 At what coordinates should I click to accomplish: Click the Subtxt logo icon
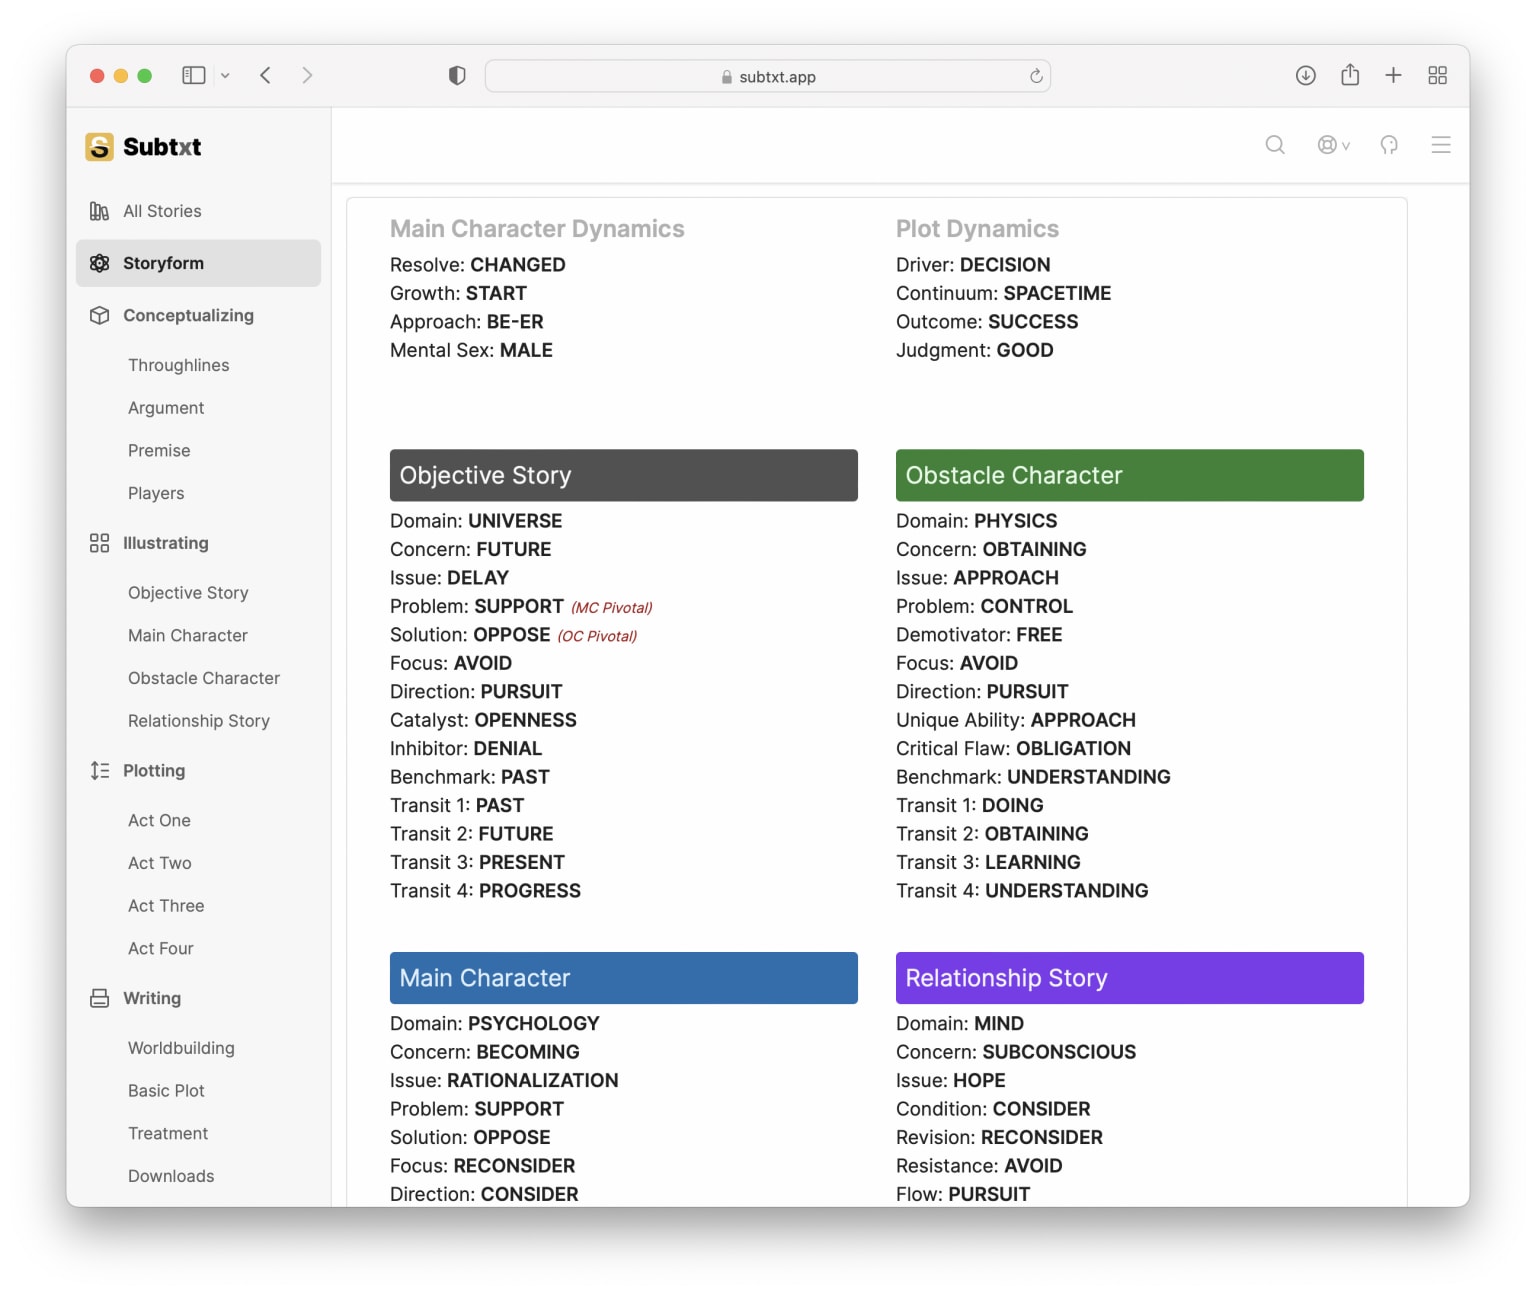point(99,147)
